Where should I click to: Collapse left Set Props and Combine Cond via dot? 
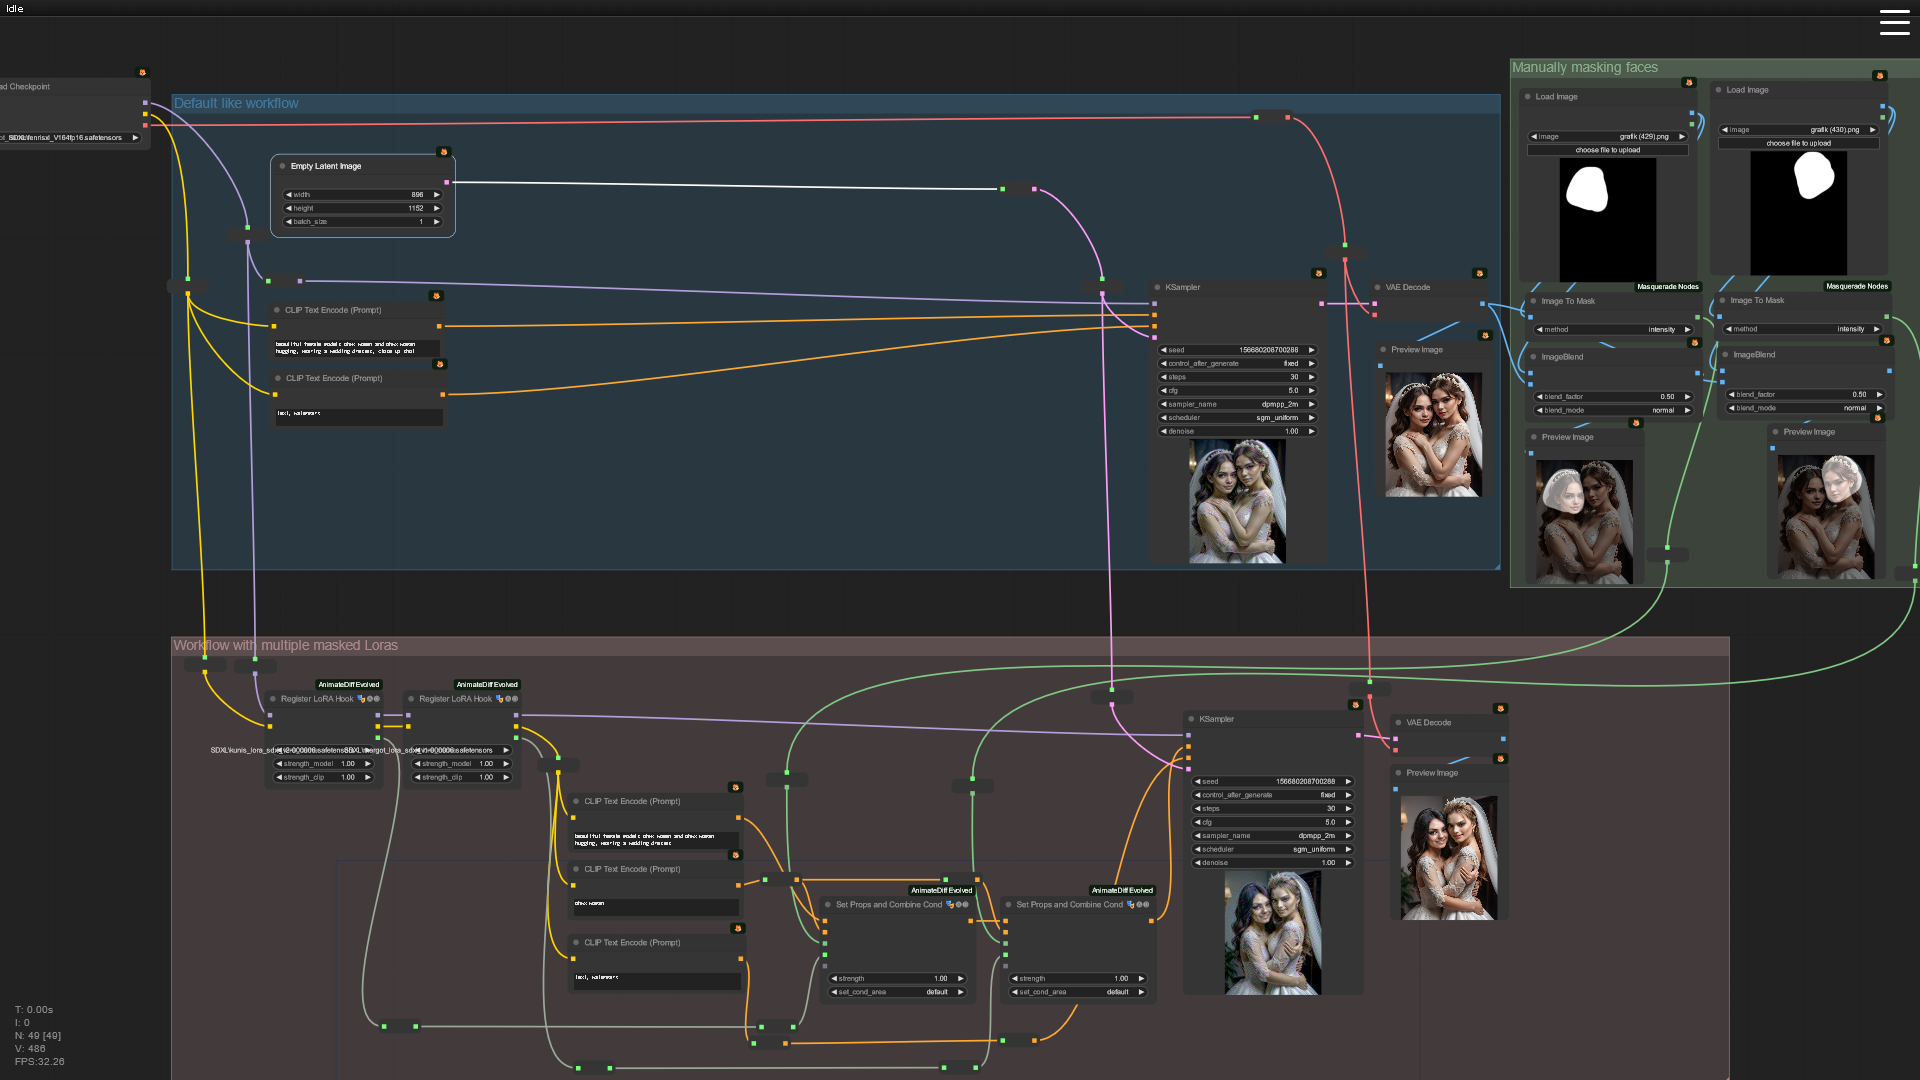point(828,904)
